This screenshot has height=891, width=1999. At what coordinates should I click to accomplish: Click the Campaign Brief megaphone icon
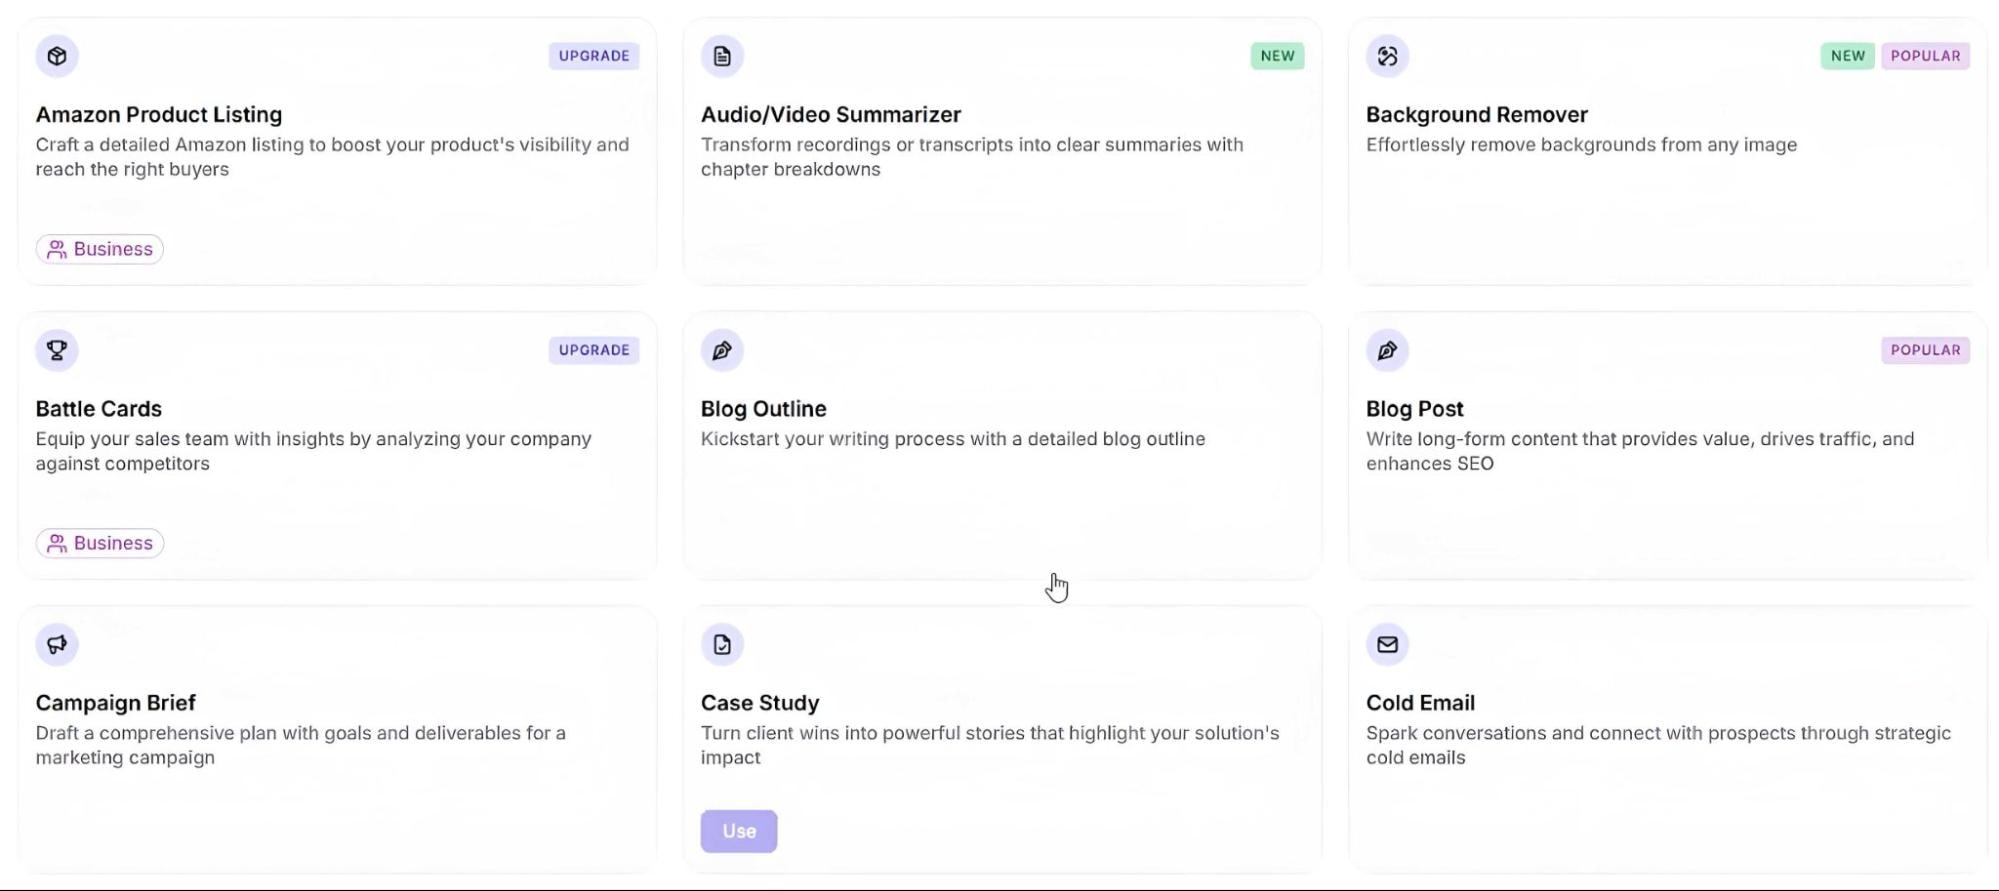[57, 644]
